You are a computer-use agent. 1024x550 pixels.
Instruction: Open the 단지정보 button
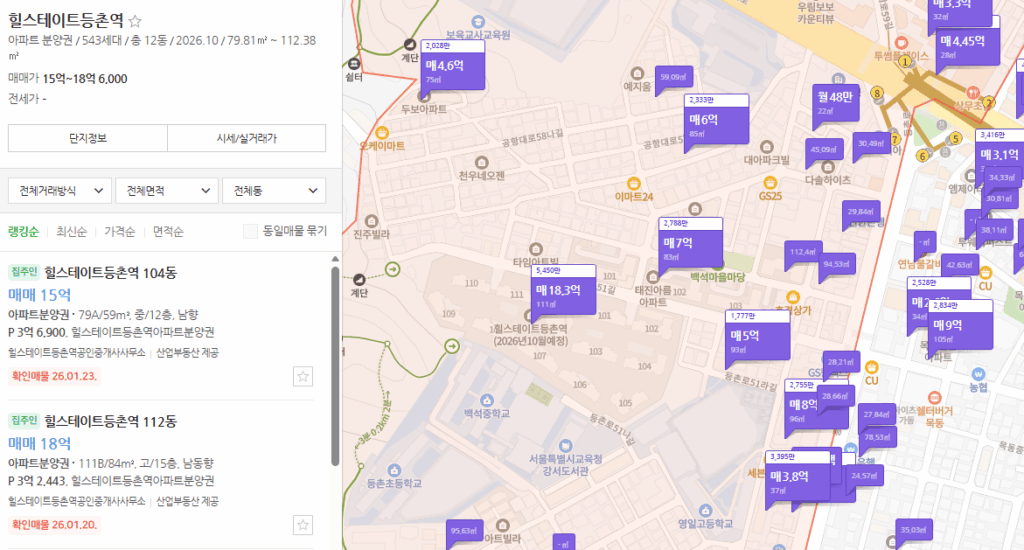click(87, 138)
